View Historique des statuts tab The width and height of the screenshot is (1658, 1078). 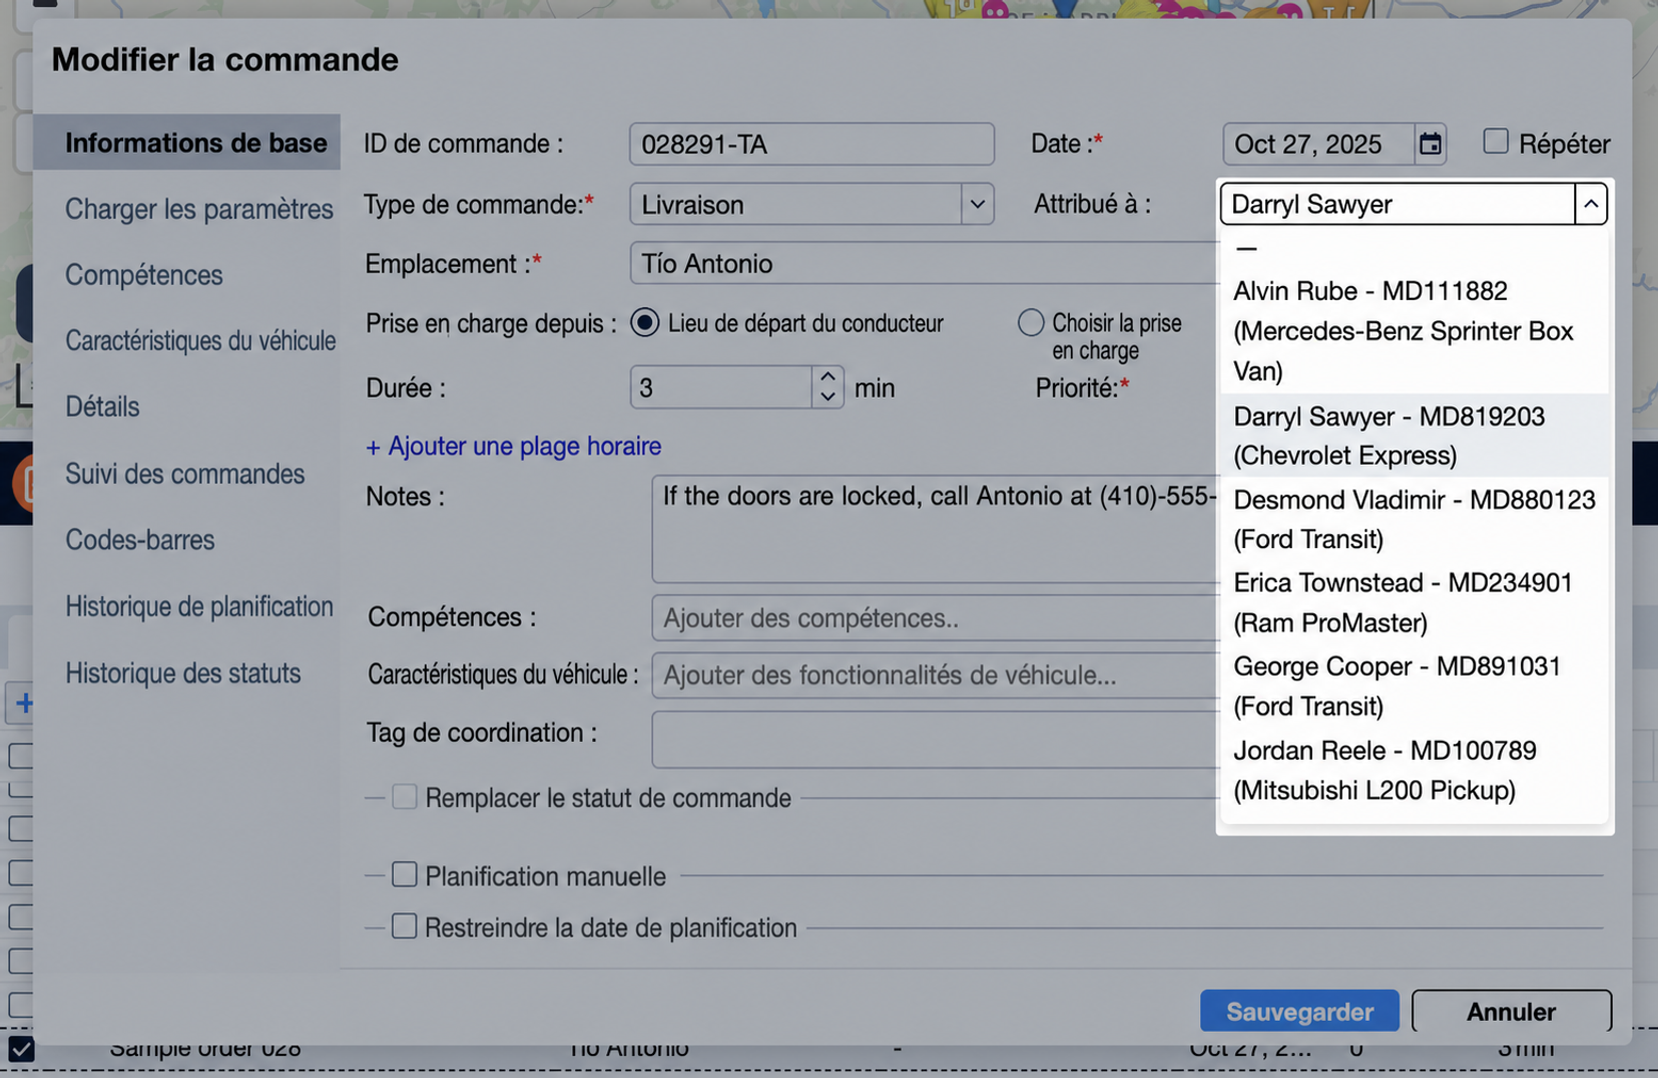[183, 673]
